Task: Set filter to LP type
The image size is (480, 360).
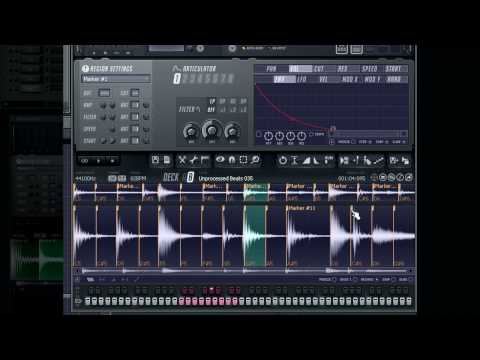Action: click(x=212, y=101)
